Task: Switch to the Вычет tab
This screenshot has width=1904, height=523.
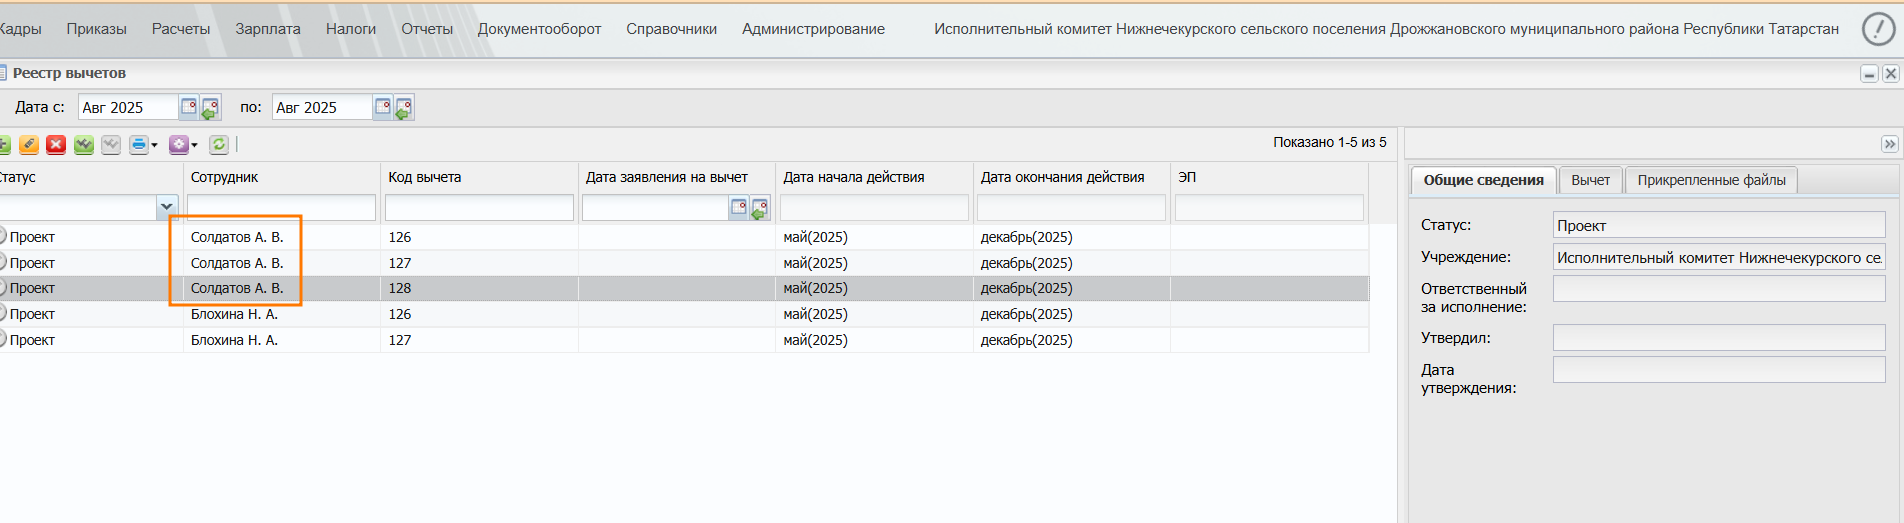Action: 1590,180
